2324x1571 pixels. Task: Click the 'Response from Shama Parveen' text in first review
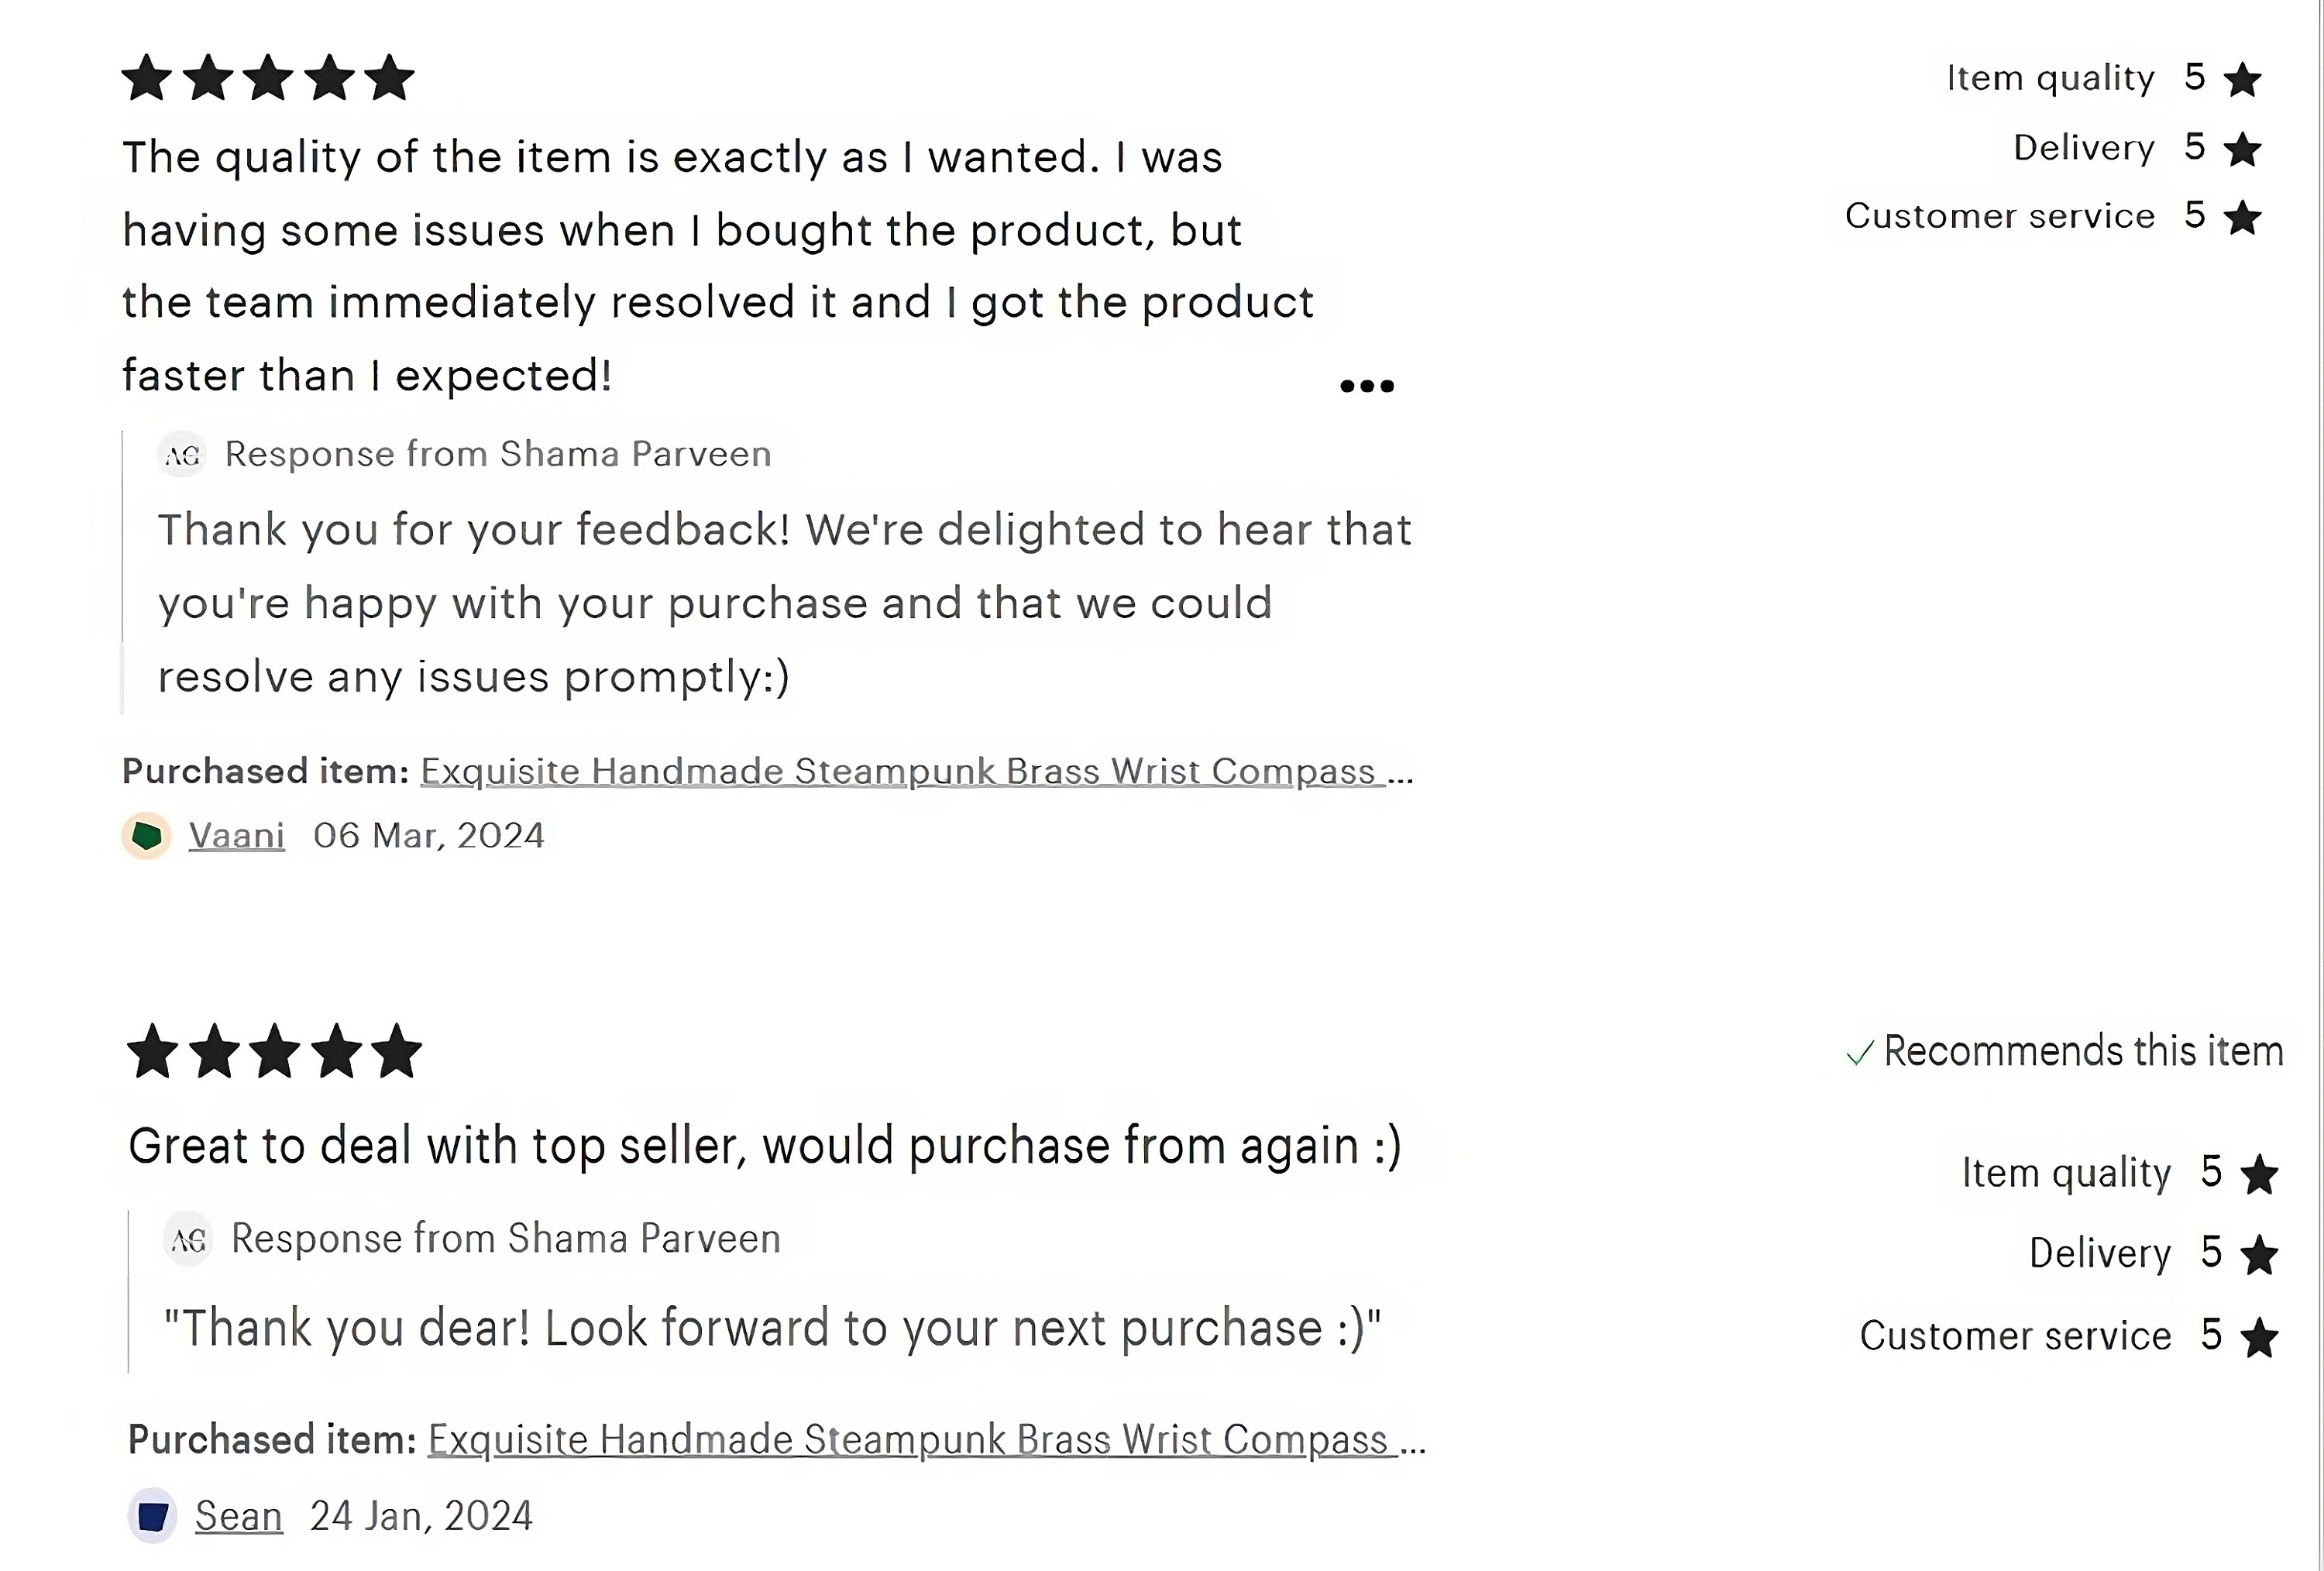tap(498, 455)
